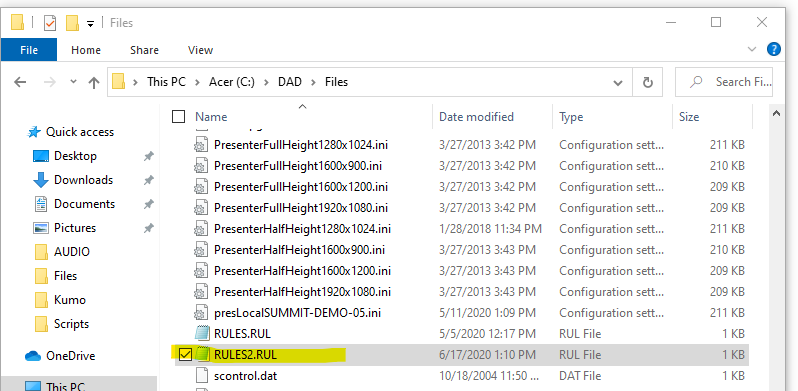Select Quick access in the navigation pane
The height and width of the screenshot is (391, 798).
tap(80, 132)
